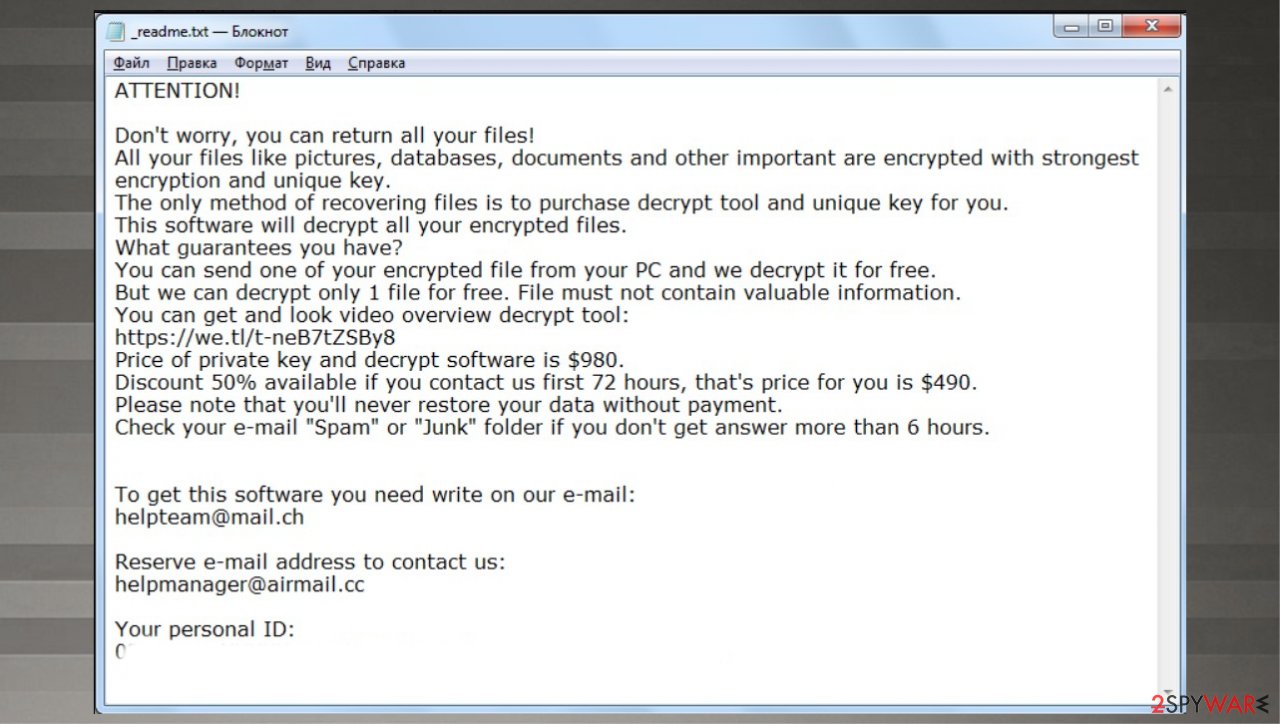
Task: Maximize the Notepad window
Action: [1105, 27]
